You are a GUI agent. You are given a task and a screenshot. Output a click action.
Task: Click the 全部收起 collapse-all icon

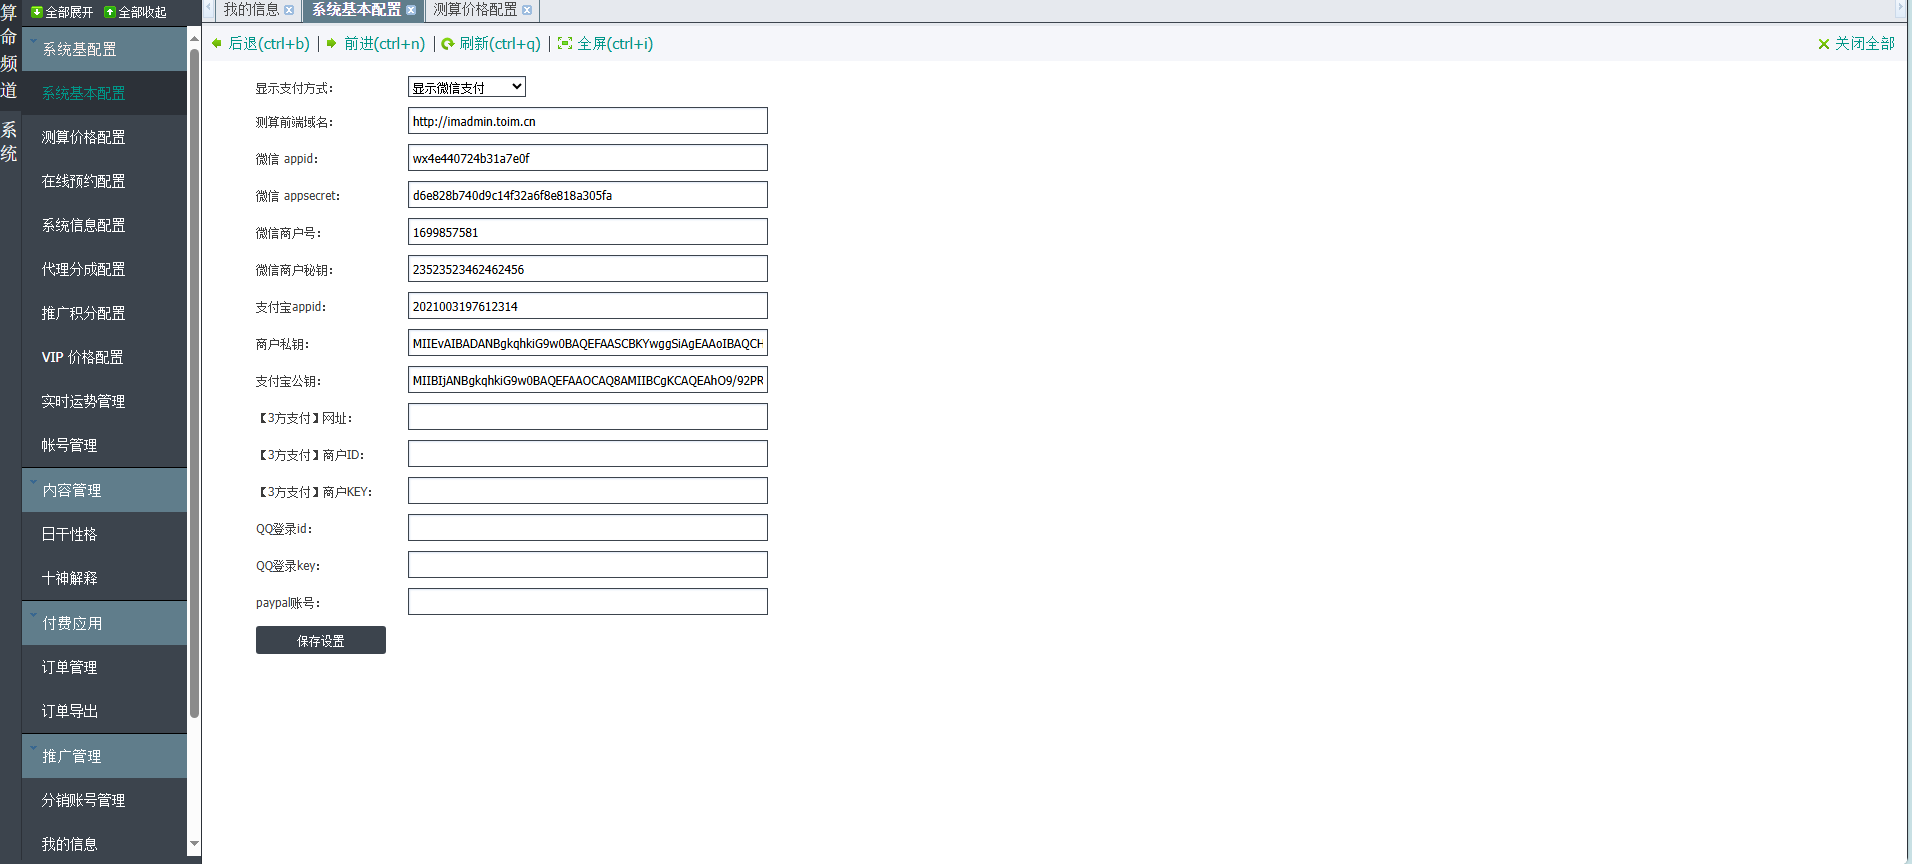[x=110, y=12]
